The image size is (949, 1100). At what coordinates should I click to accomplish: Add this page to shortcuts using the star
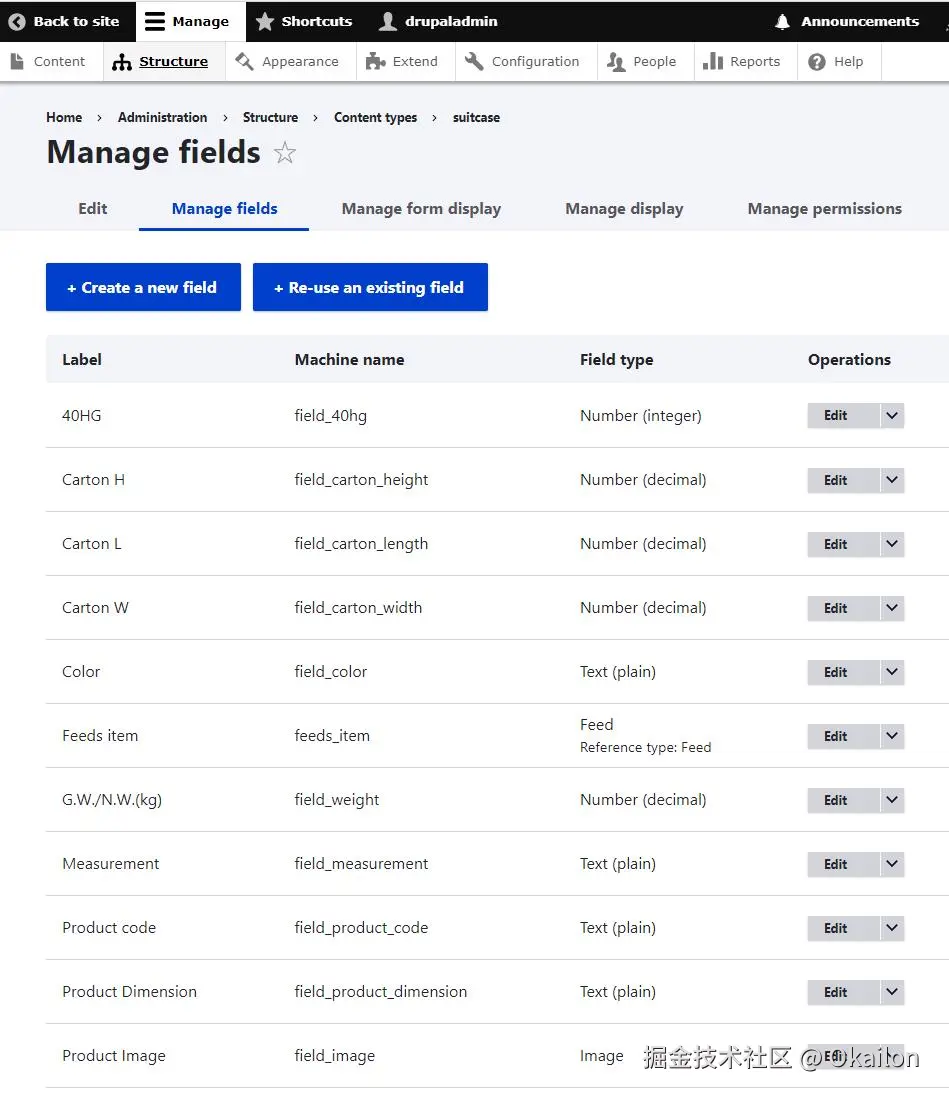tap(285, 153)
